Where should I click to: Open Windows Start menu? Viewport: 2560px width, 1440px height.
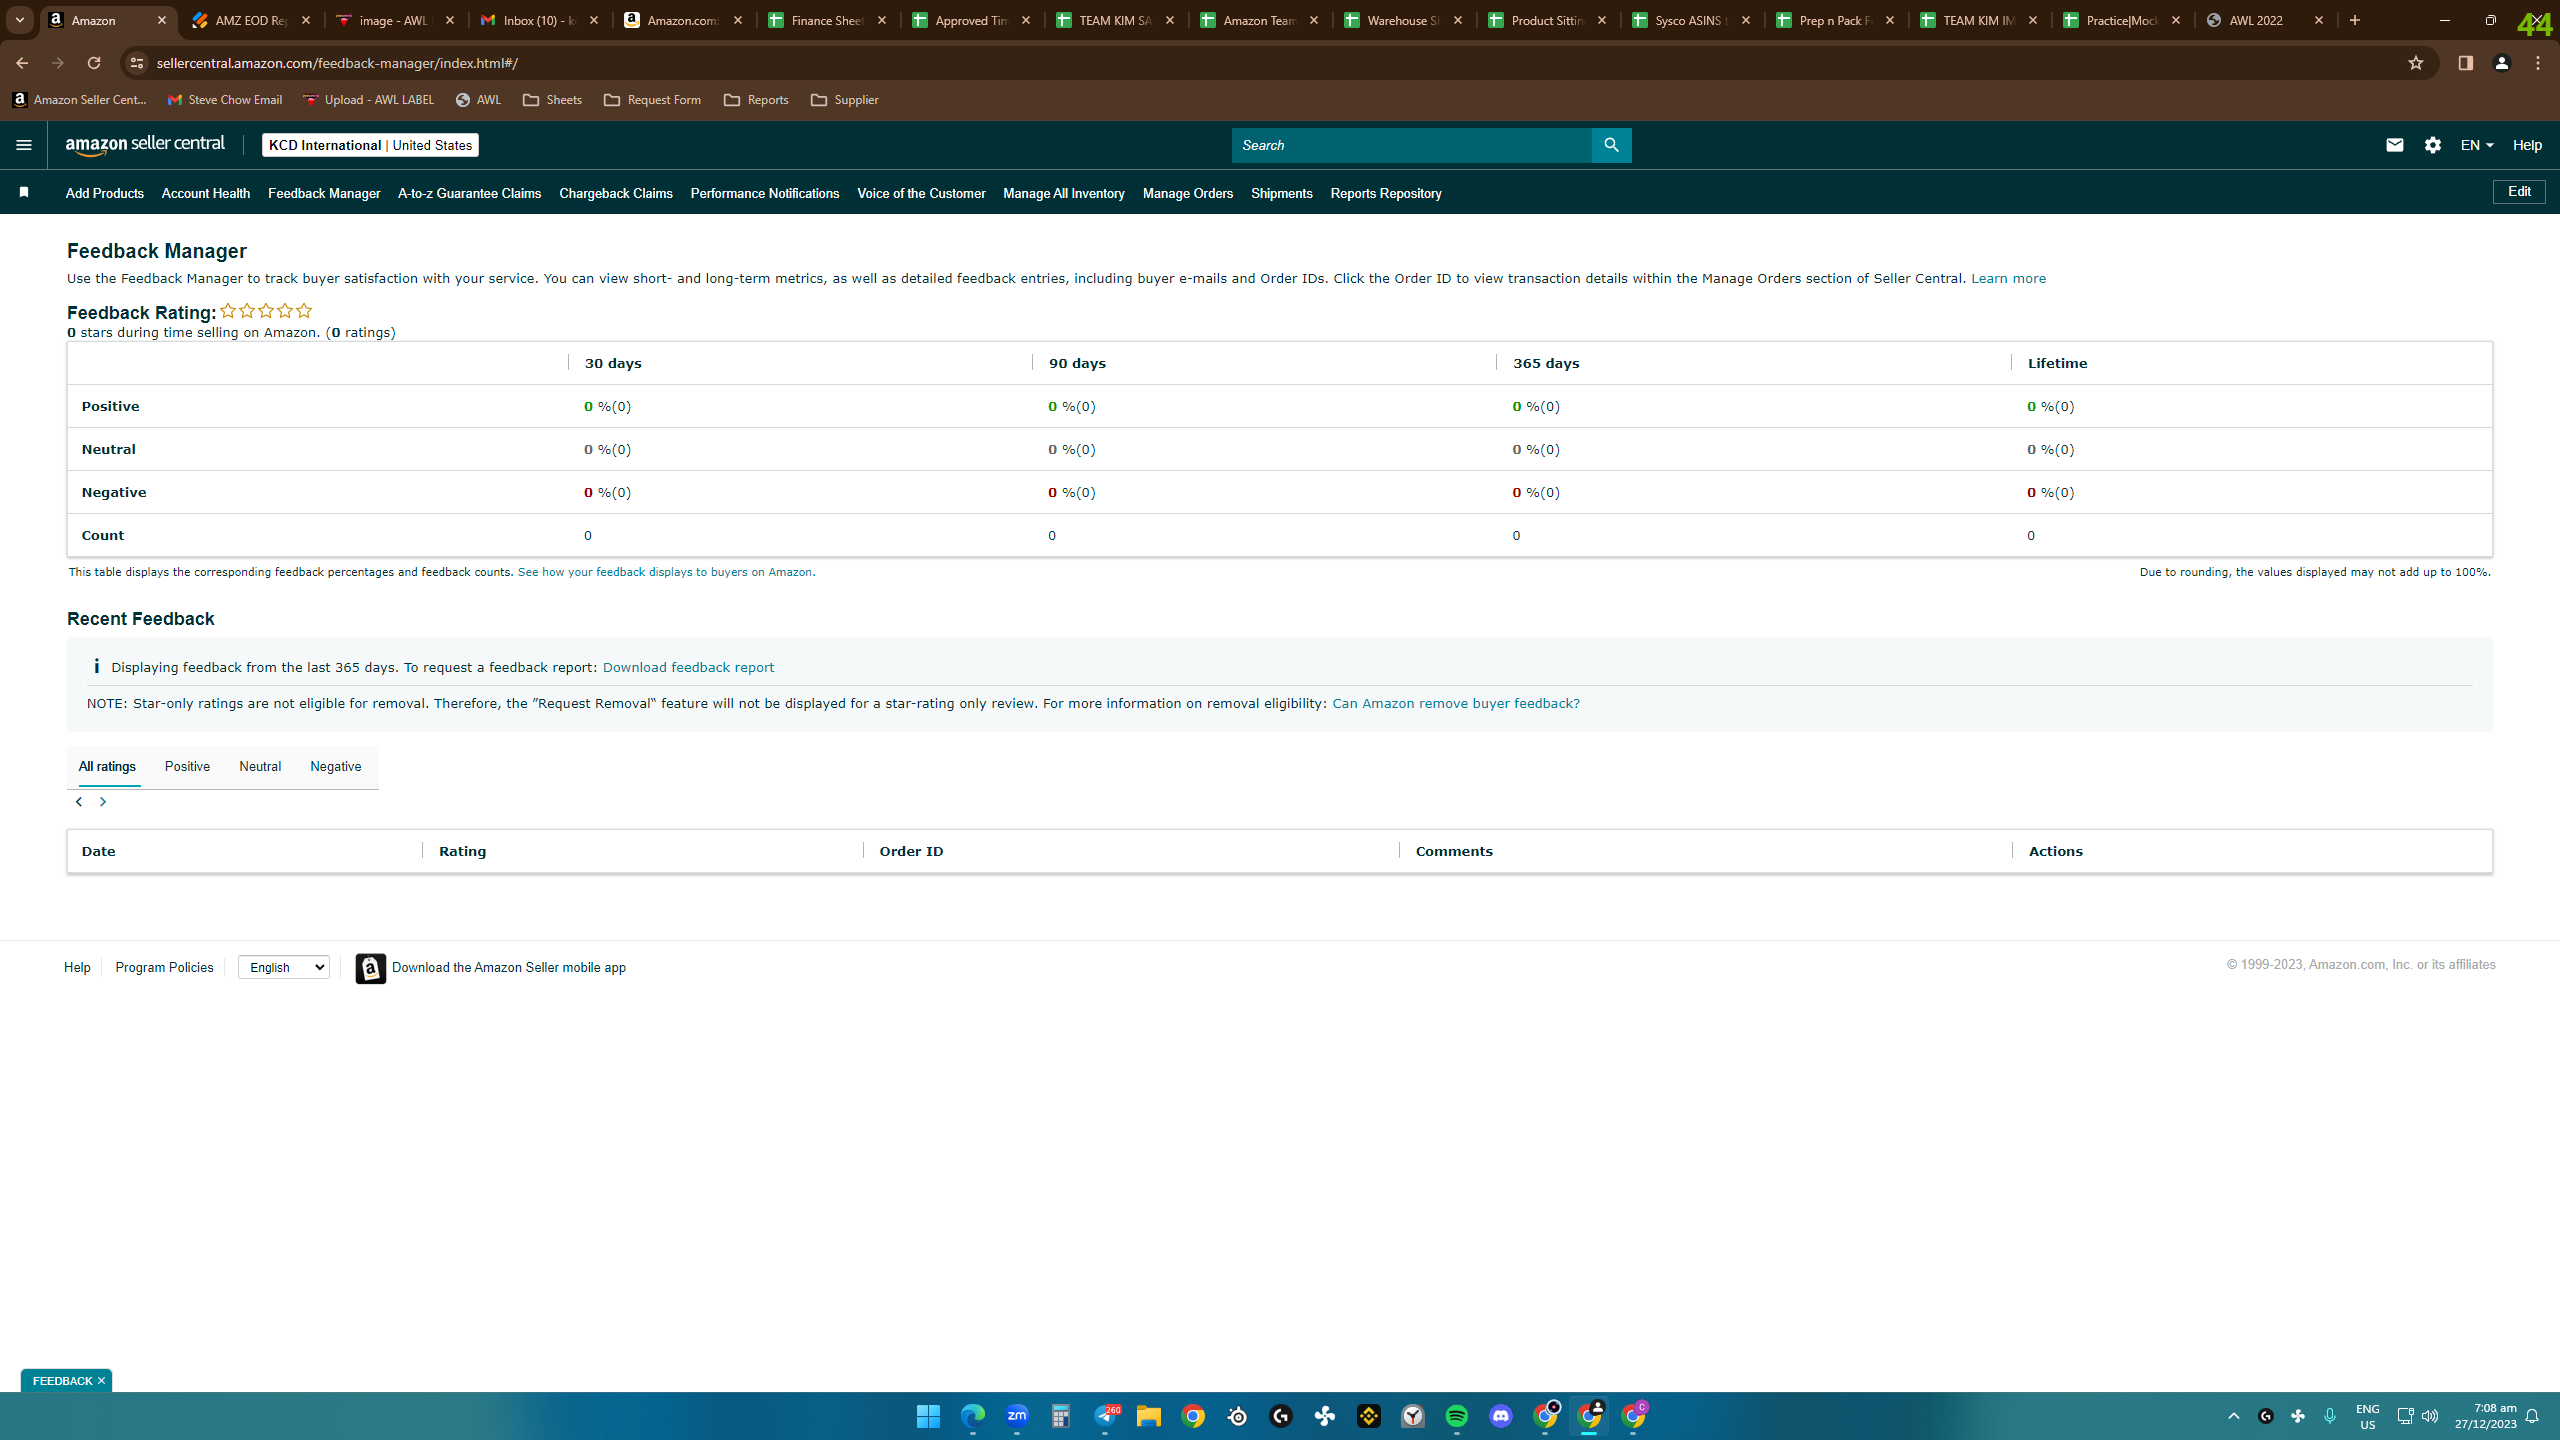click(x=928, y=1416)
